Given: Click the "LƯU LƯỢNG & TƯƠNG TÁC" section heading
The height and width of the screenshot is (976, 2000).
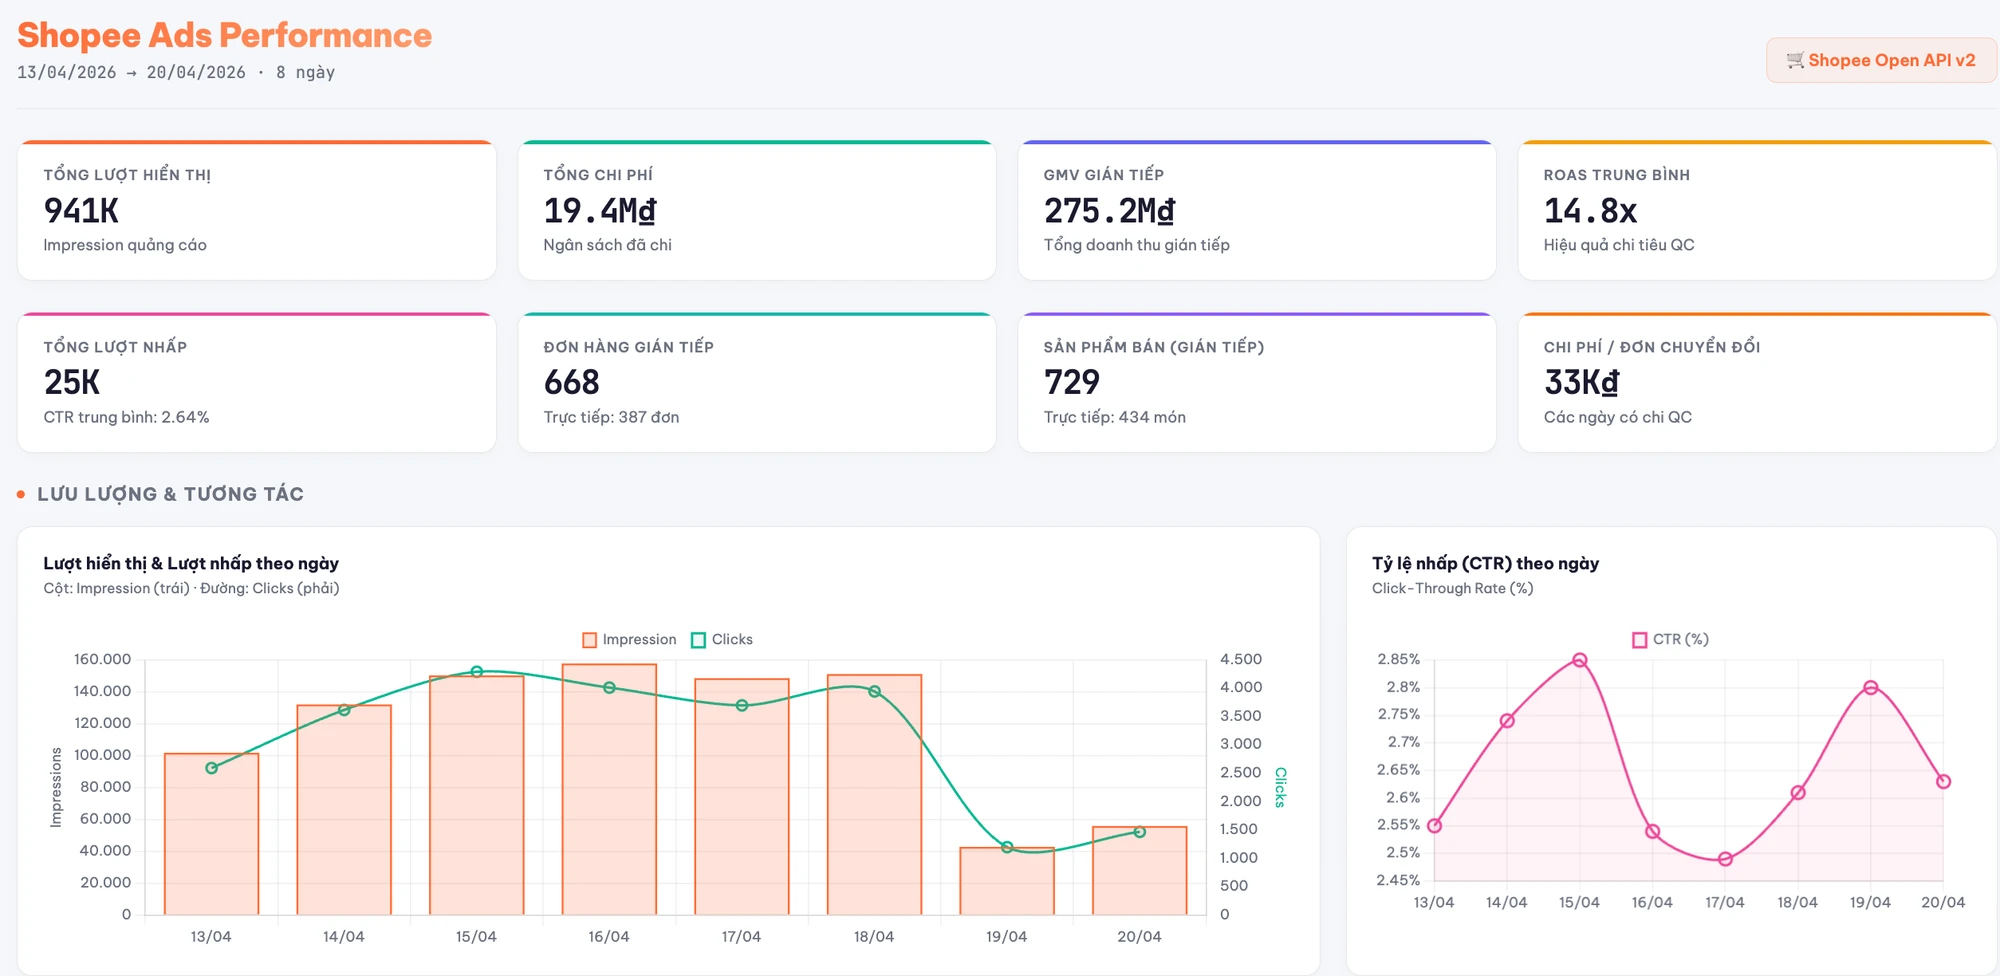Looking at the screenshot, I should [x=170, y=494].
